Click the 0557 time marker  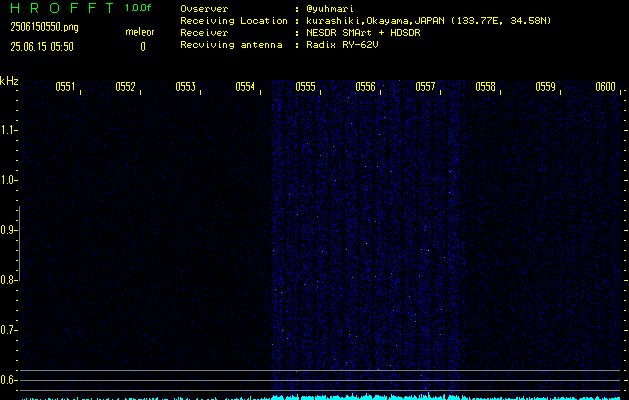425,87
